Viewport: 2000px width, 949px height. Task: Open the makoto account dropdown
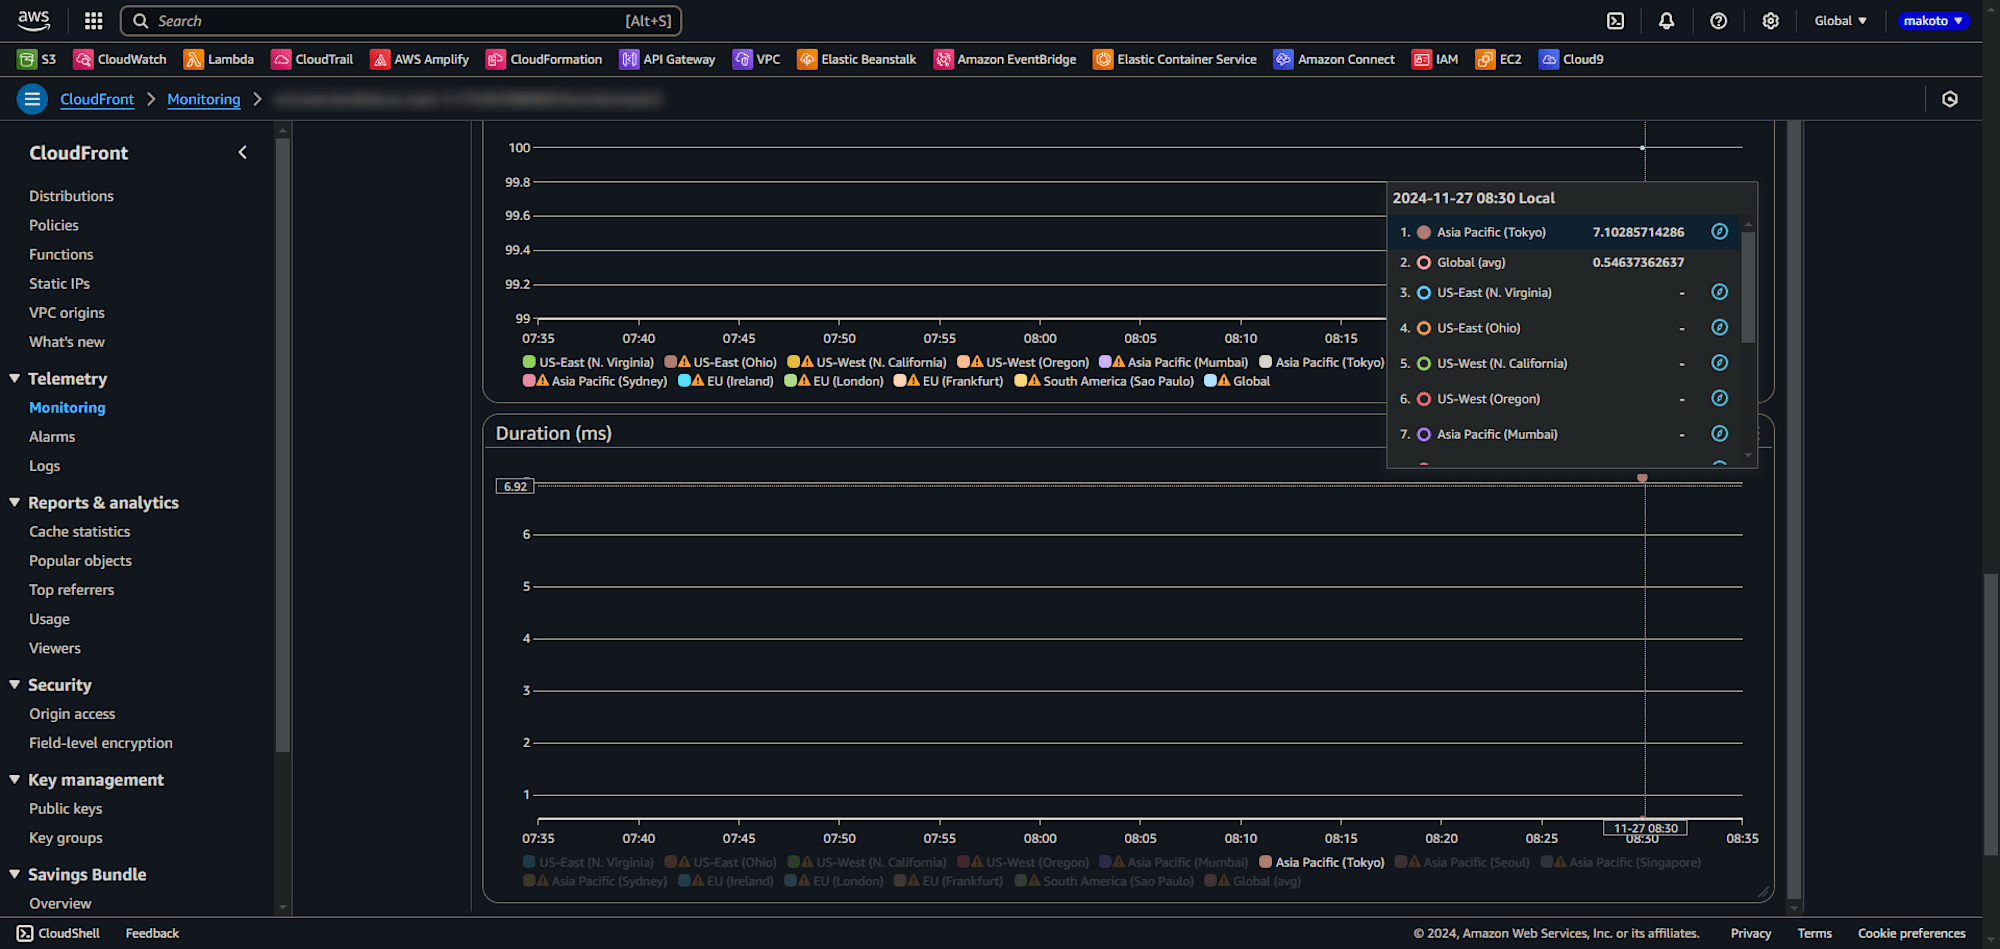tap(1933, 21)
